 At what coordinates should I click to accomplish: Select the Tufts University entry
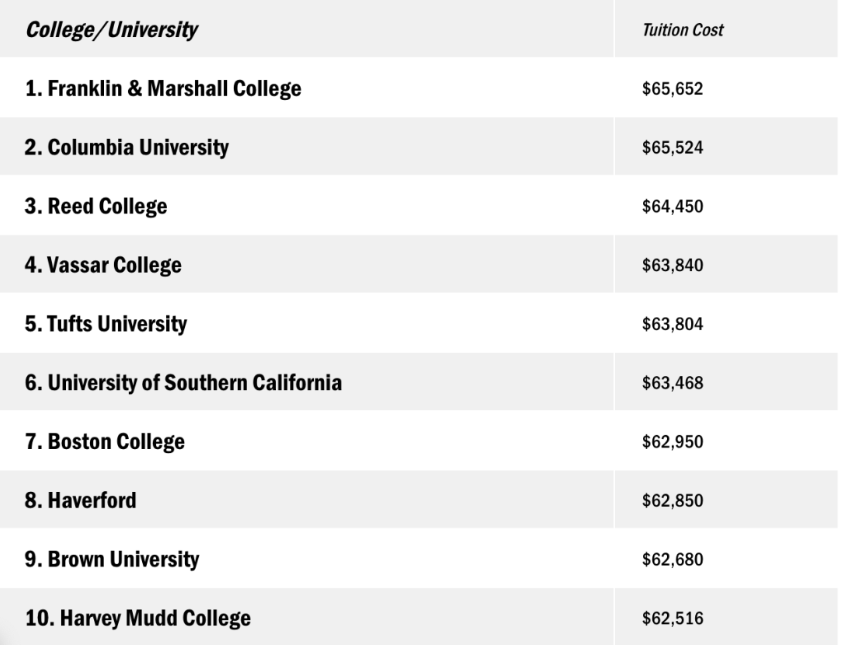click(106, 325)
